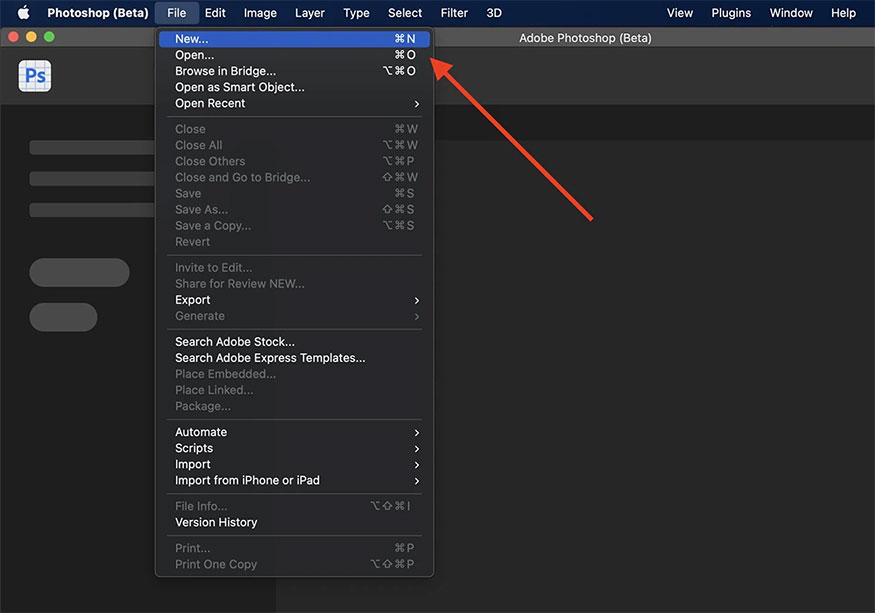
Task: Choose Search Adobe Express Templates...
Action: [270, 358]
